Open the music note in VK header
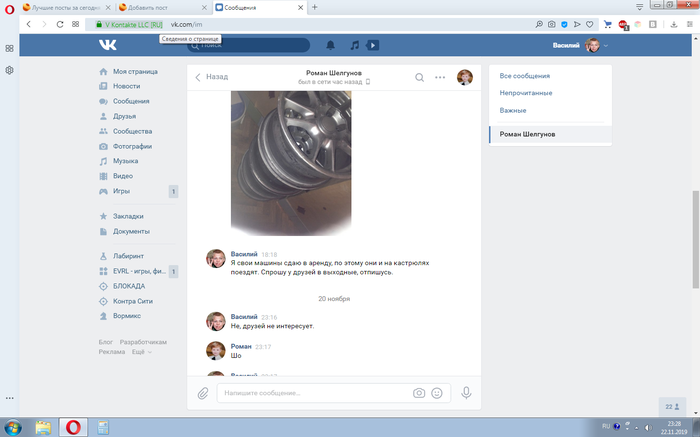This screenshot has width=700, height=437. click(354, 45)
